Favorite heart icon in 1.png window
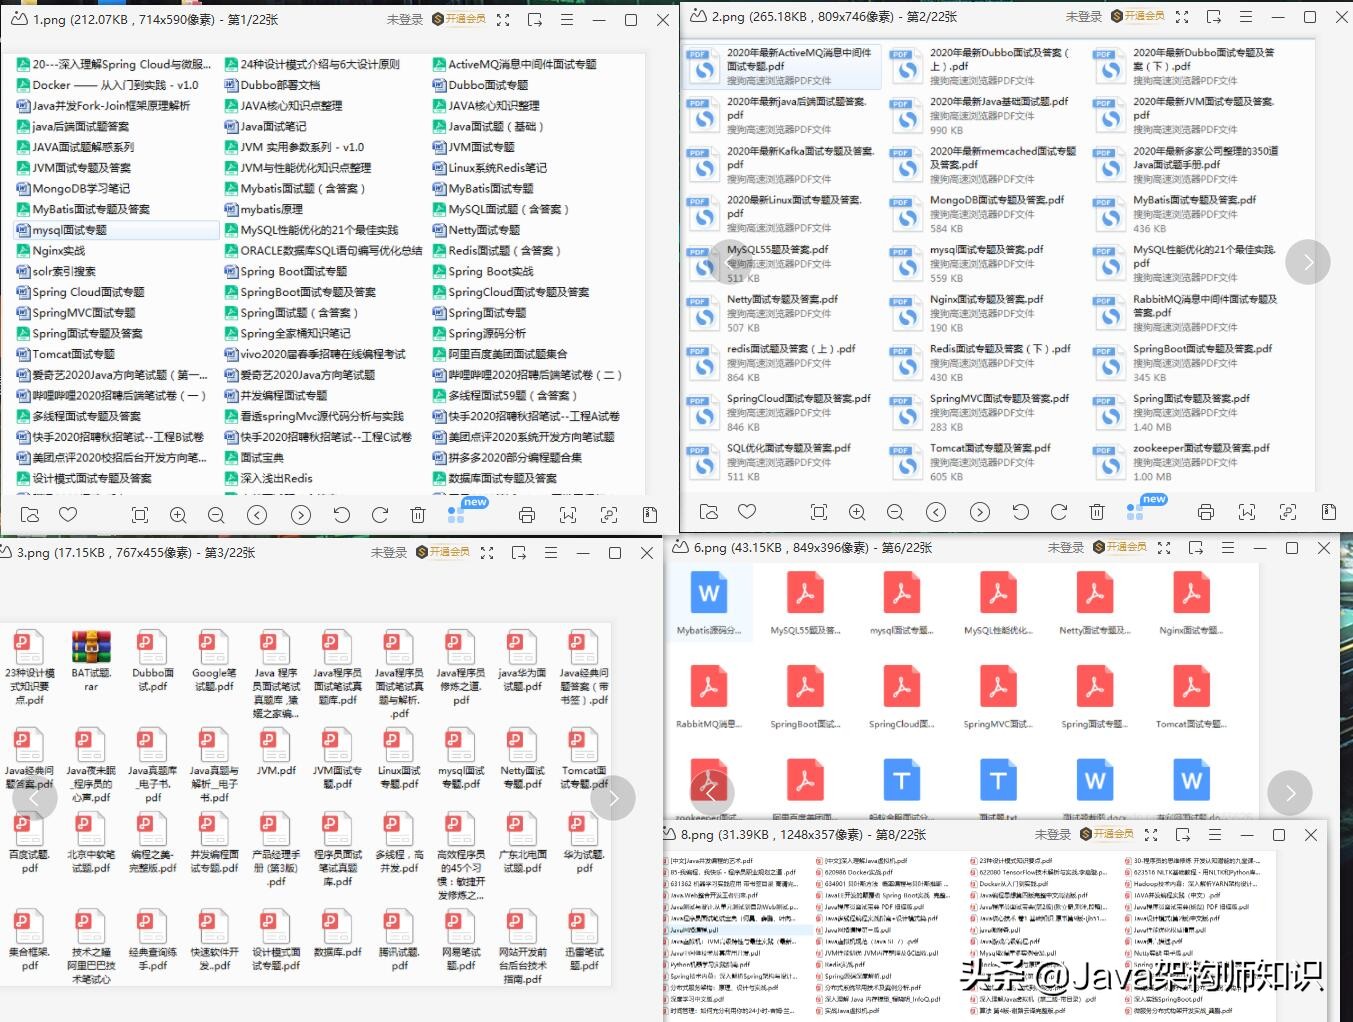Screen dimensions: 1353x1022 pos(68,515)
